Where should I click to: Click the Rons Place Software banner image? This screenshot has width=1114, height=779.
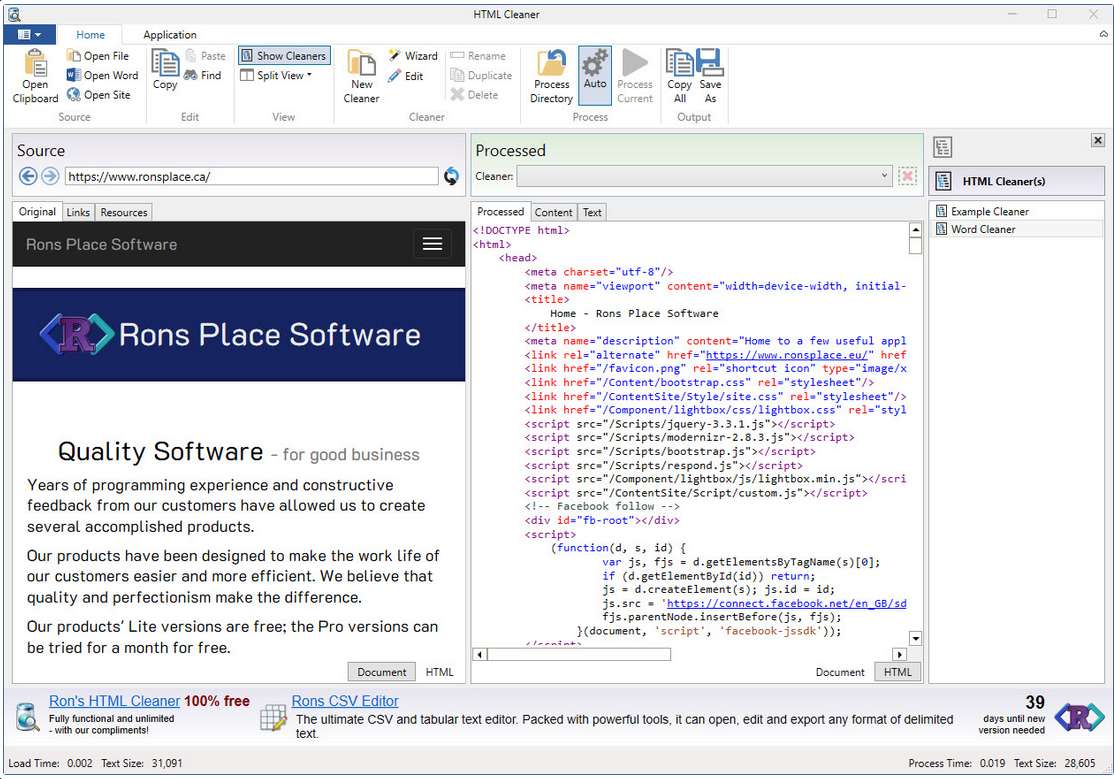click(239, 335)
